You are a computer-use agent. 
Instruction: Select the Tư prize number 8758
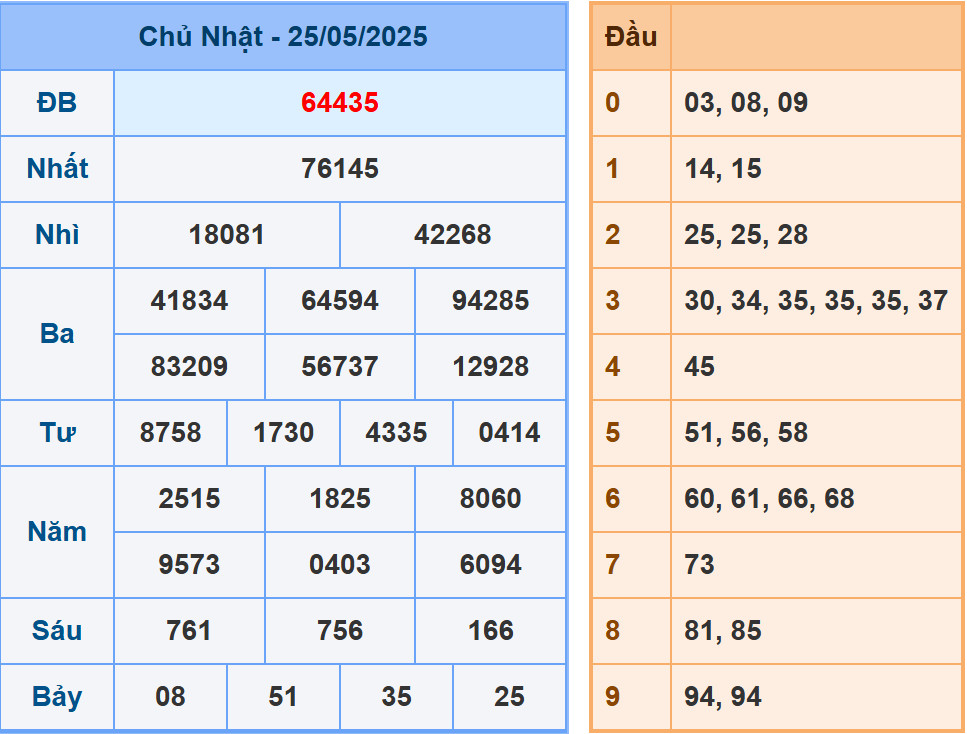click(171, 433)
